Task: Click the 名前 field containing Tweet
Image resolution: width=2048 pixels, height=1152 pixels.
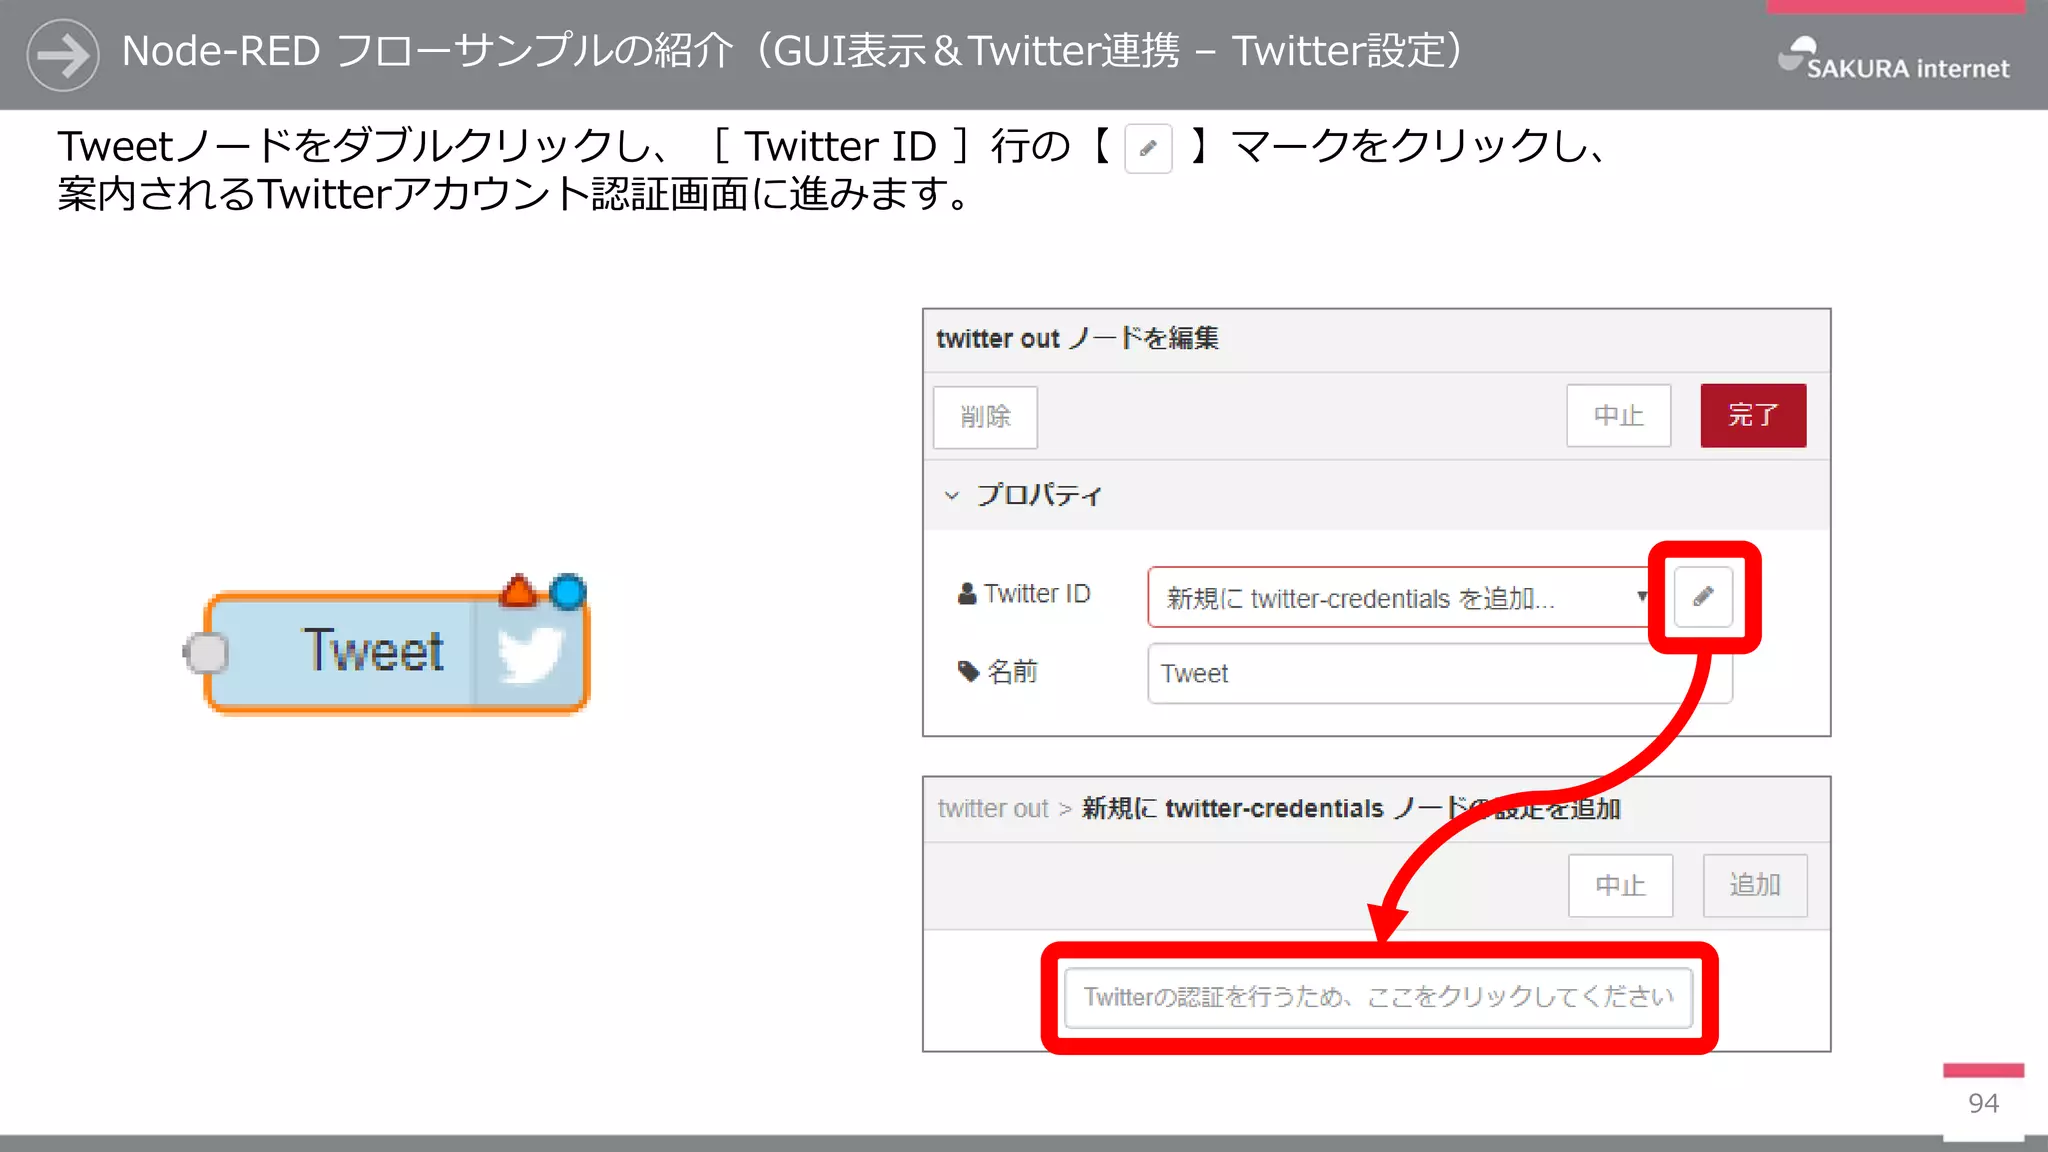Action: pyautogui.click(x=1439, y=673)
